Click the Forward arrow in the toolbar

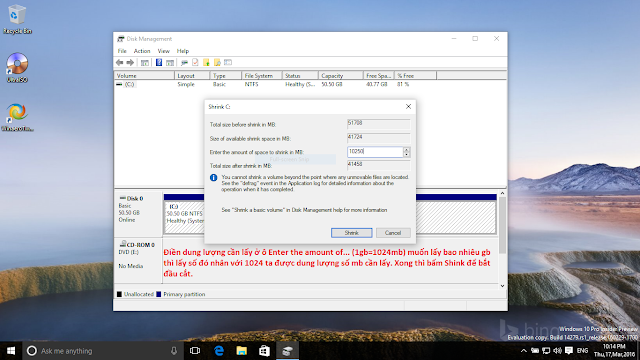pyautogui.click(x=130, y=62)
